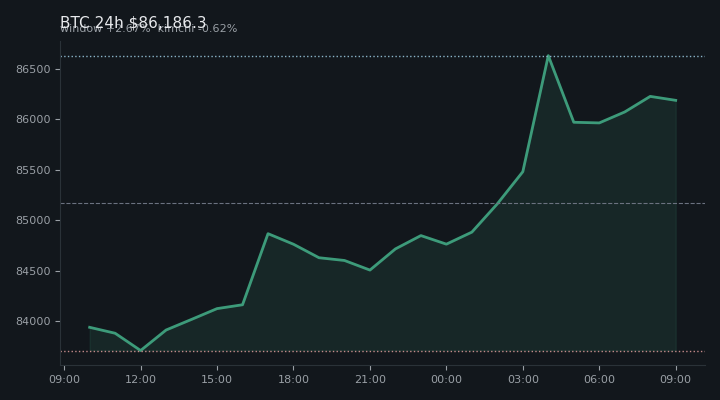Click the 03:00 x-axis label
The height and width of the screenshot is (400, 720).
(x=523, y=379)
